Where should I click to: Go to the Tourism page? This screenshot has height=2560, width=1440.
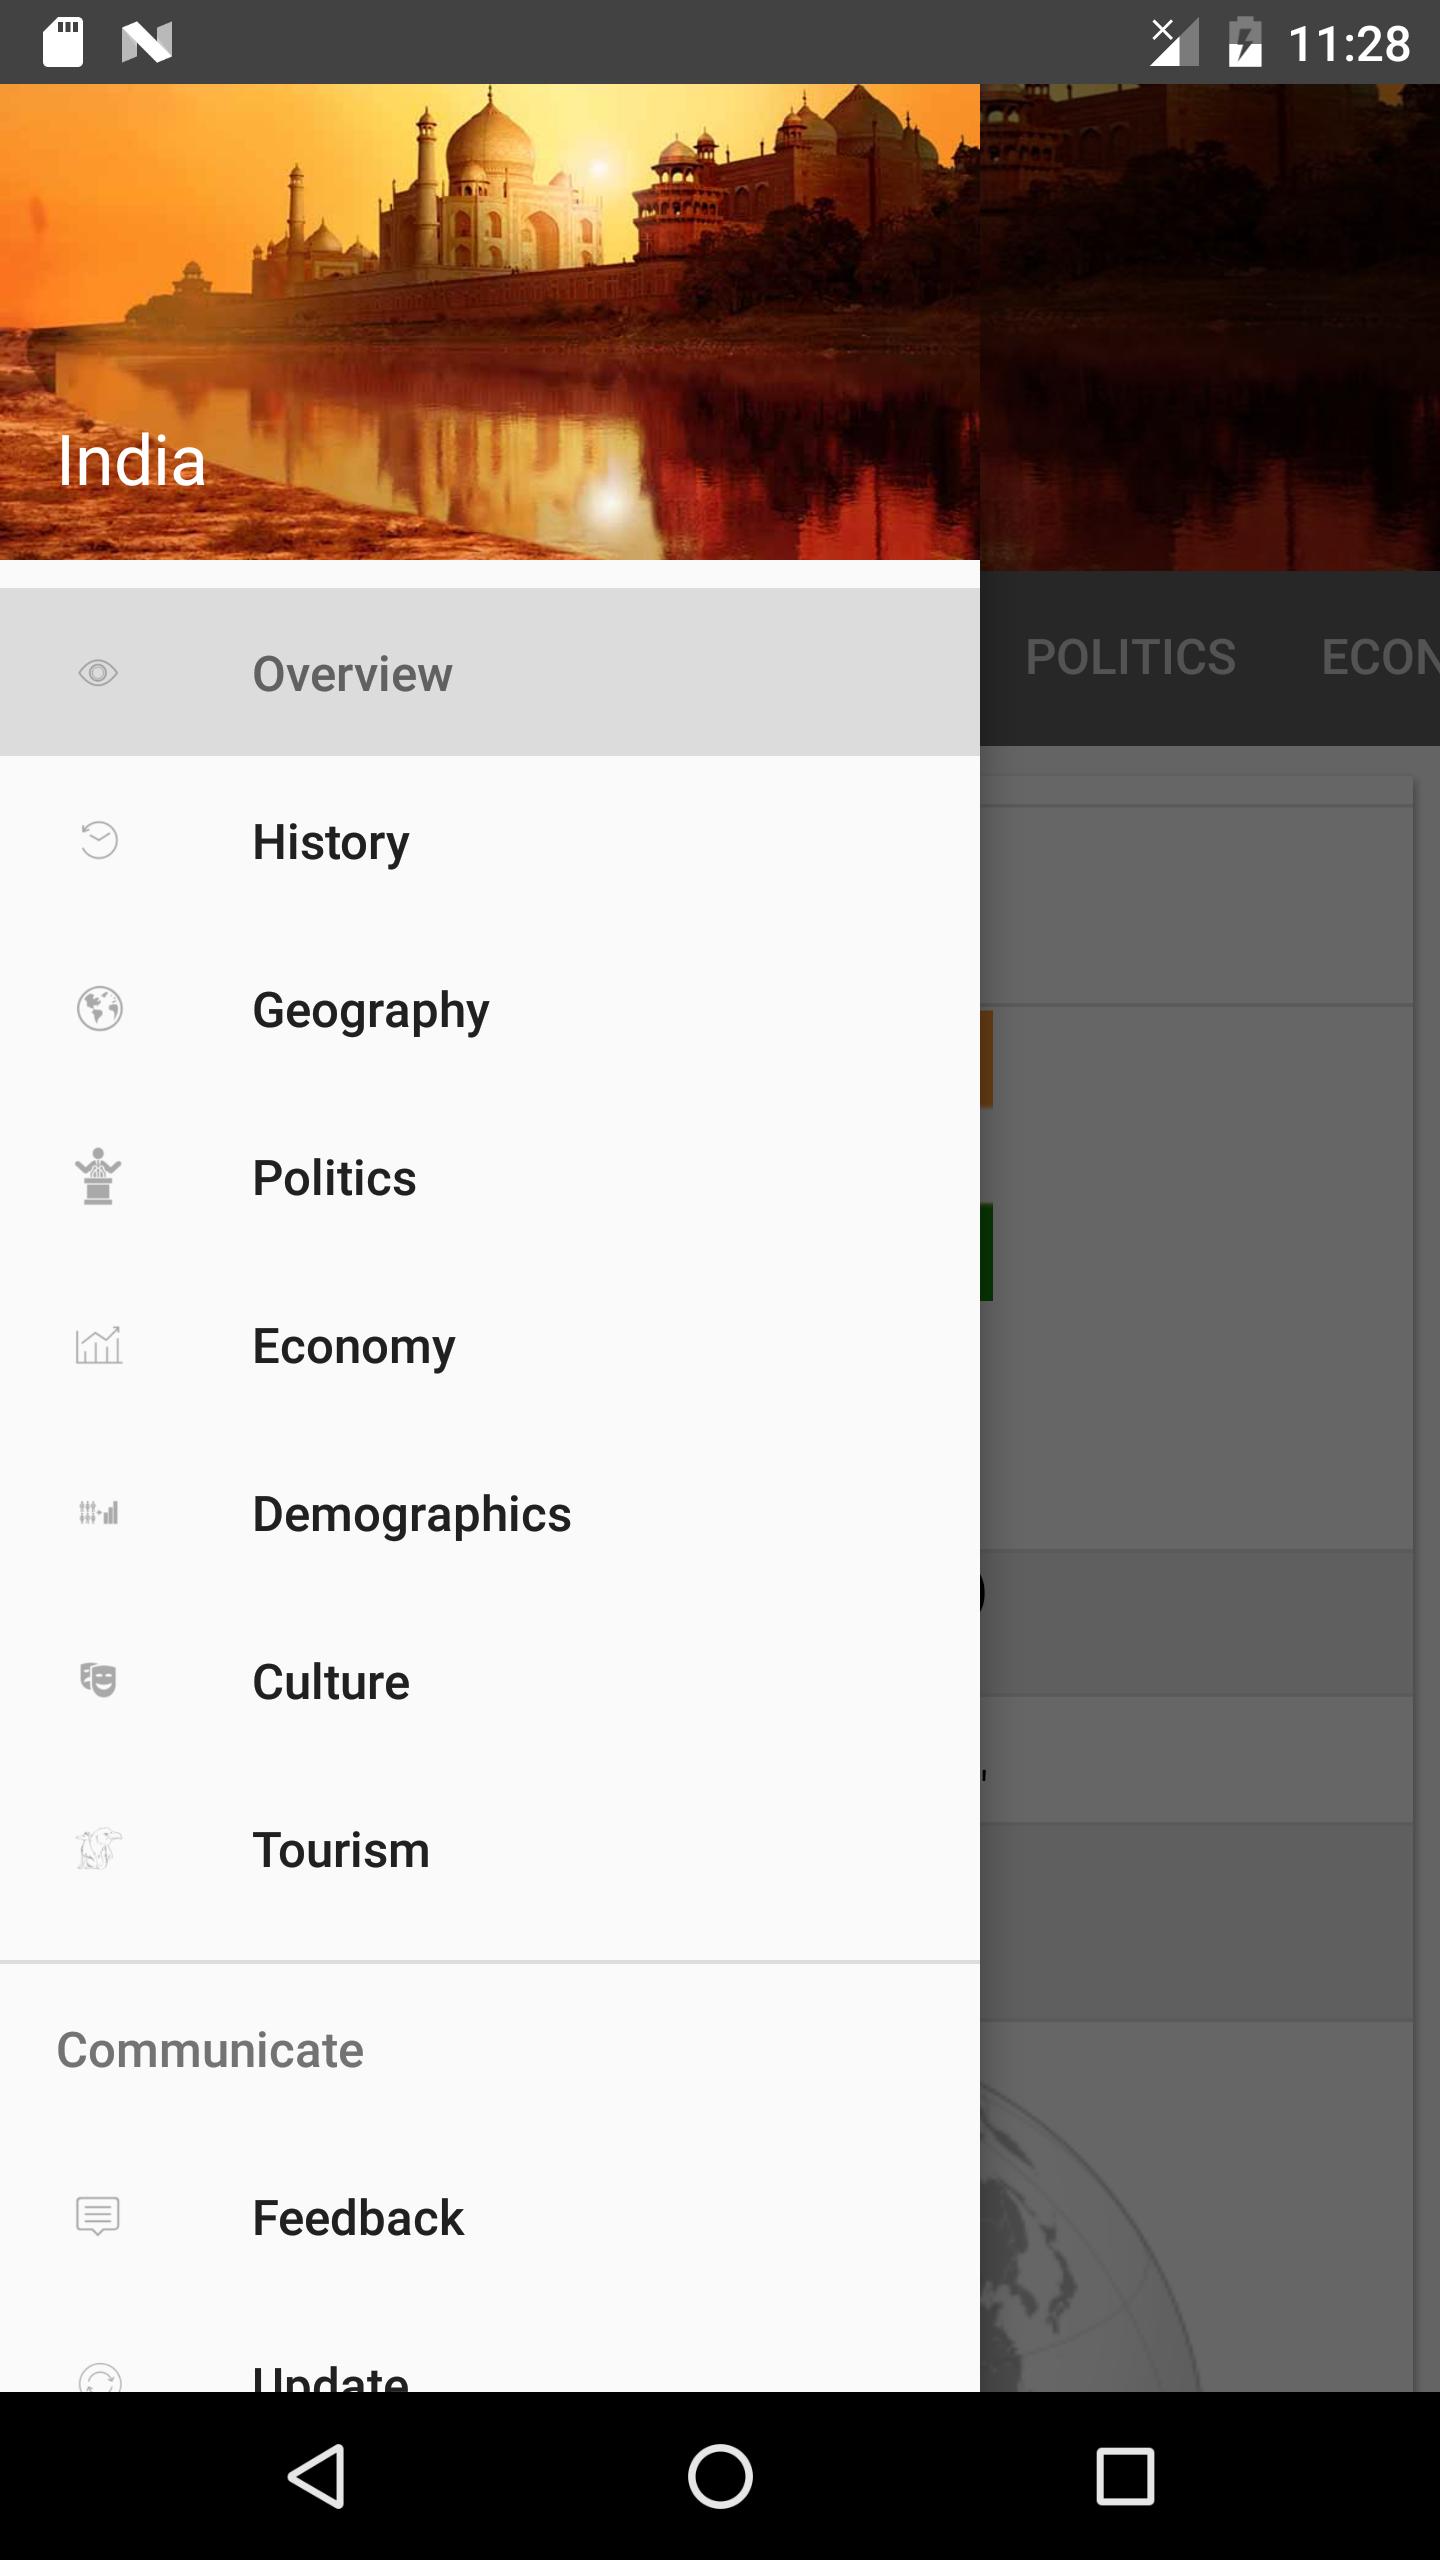coord(490,1849)
